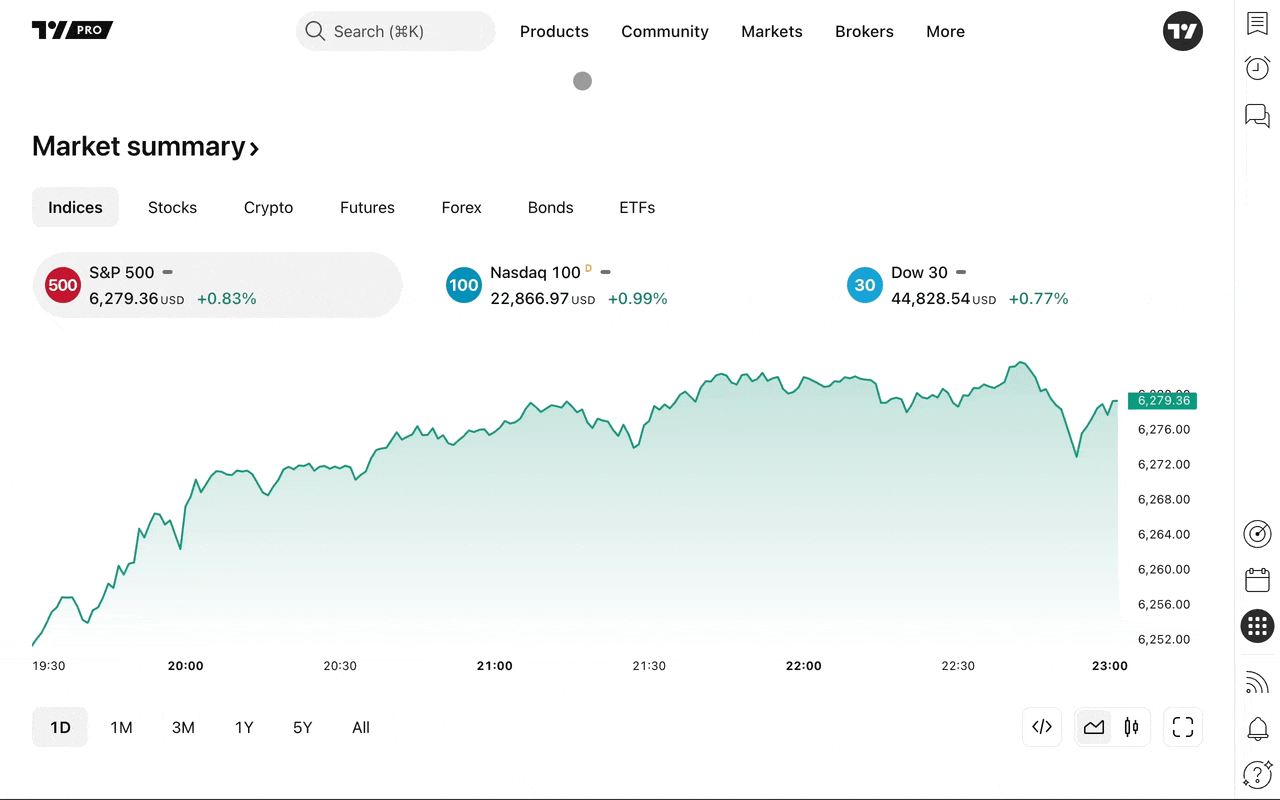Click the TradingView logo in the top left

pyautogui.click(x=72, y=29)
